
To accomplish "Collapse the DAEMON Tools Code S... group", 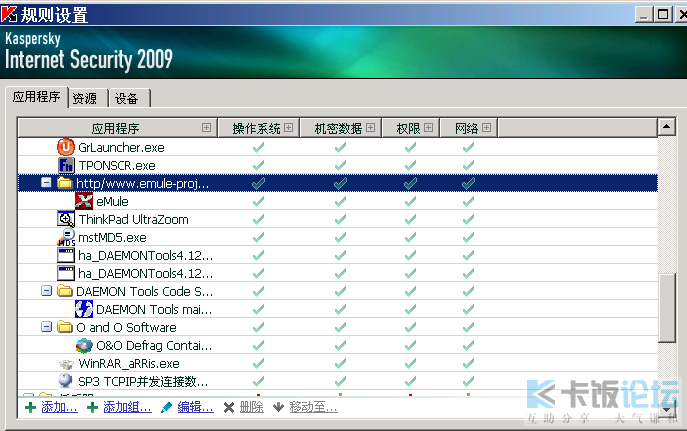I will [x=46, y=290].
